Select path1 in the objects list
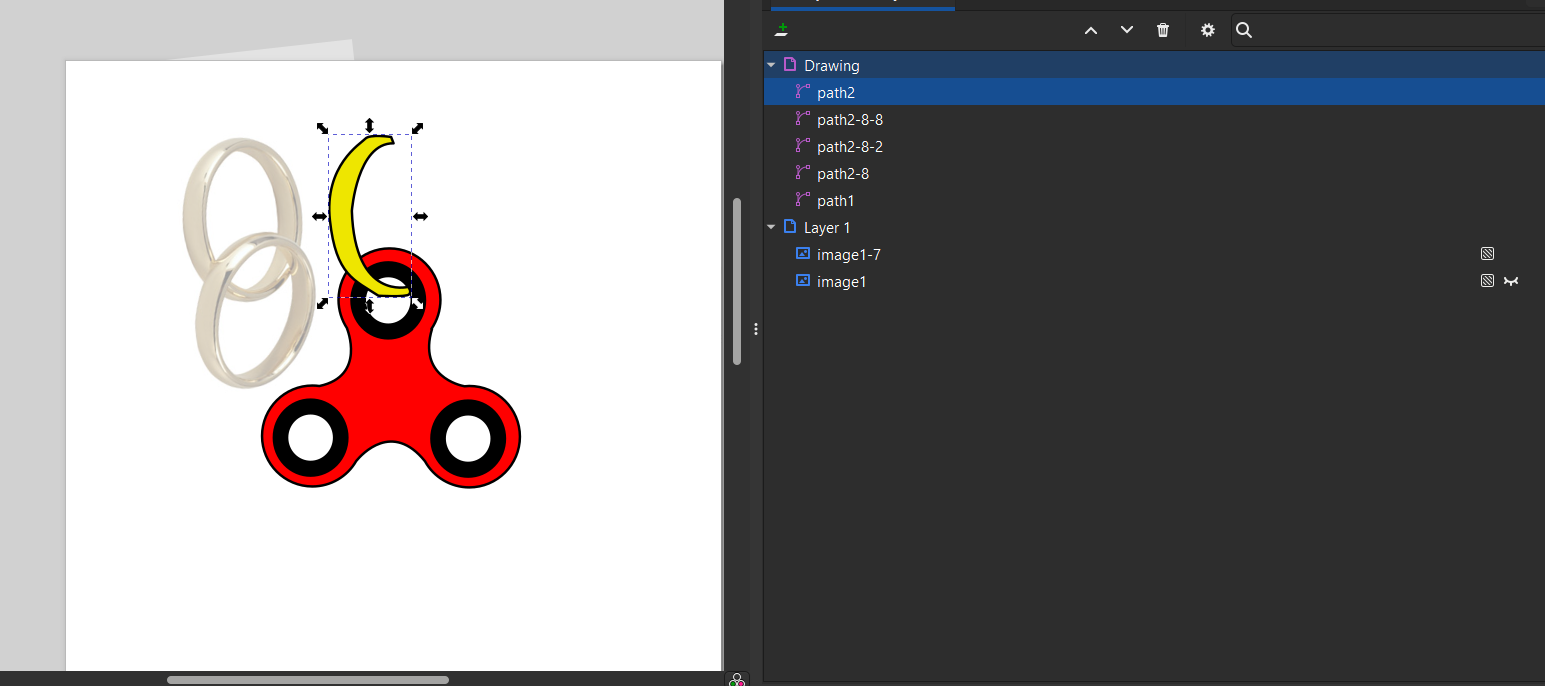Image resolution: width=1545 pixels, height=686 pixels. pos(835,201)
